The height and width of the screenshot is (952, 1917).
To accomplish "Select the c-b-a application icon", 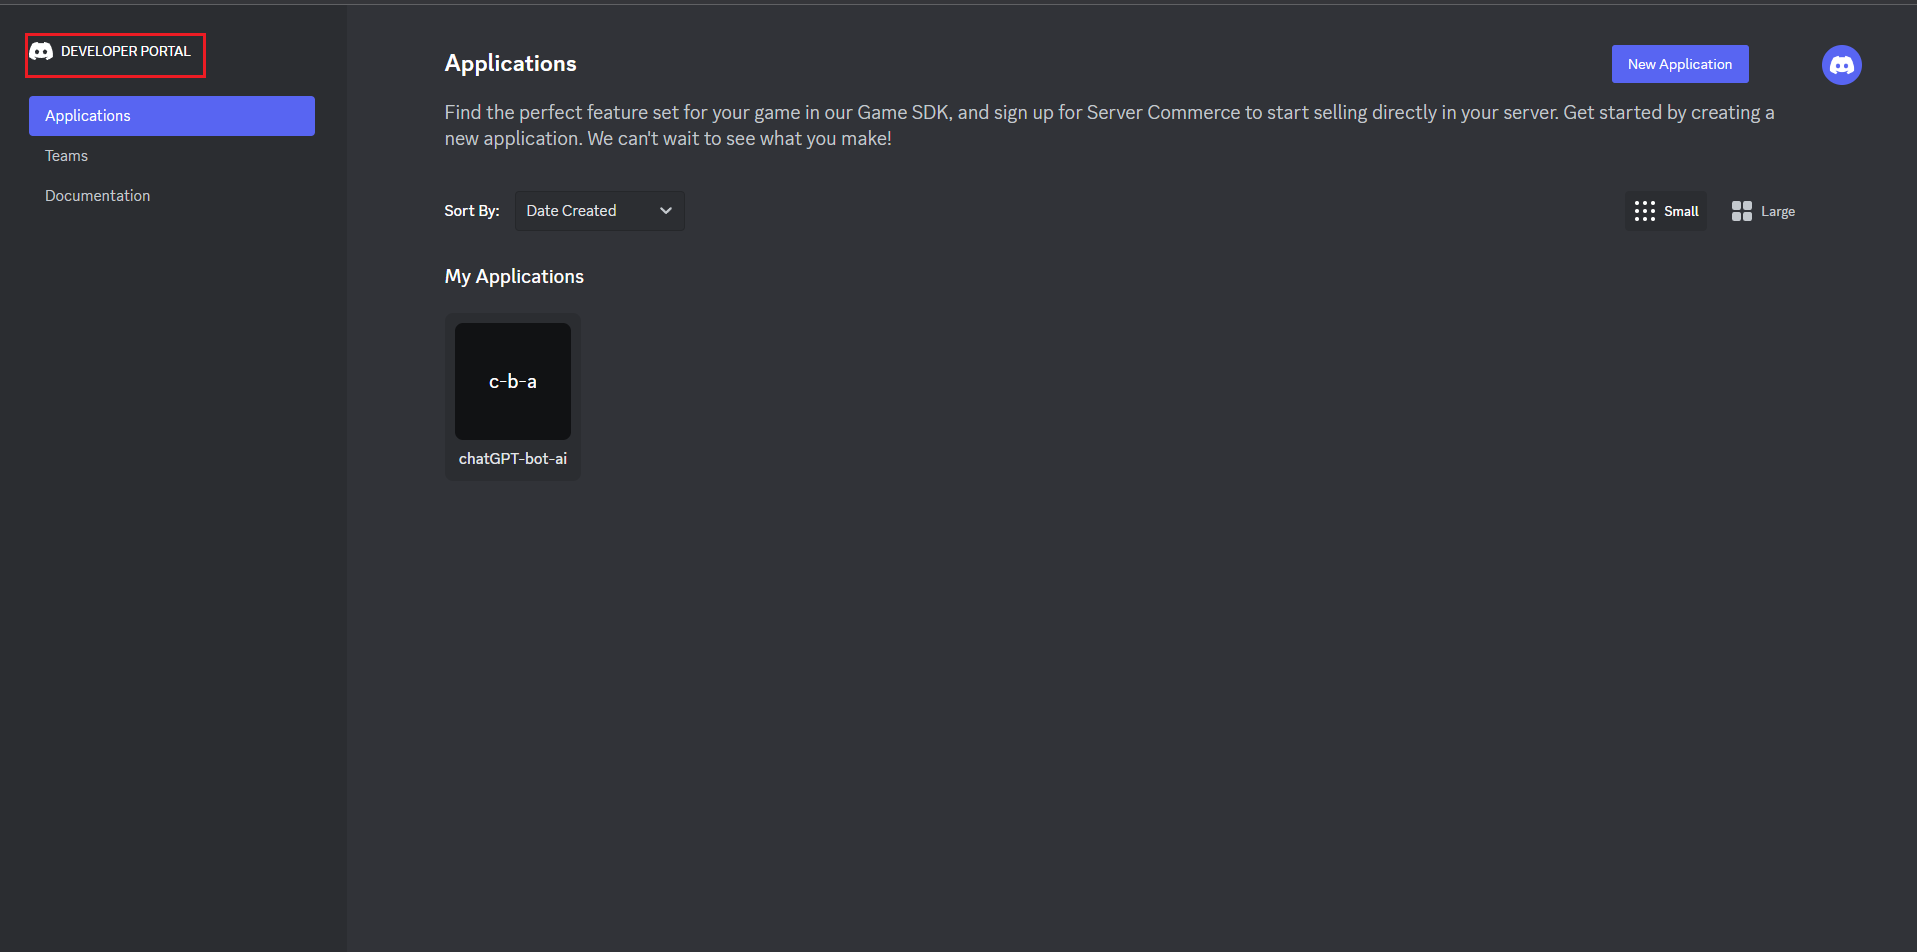I will point(512,381).
